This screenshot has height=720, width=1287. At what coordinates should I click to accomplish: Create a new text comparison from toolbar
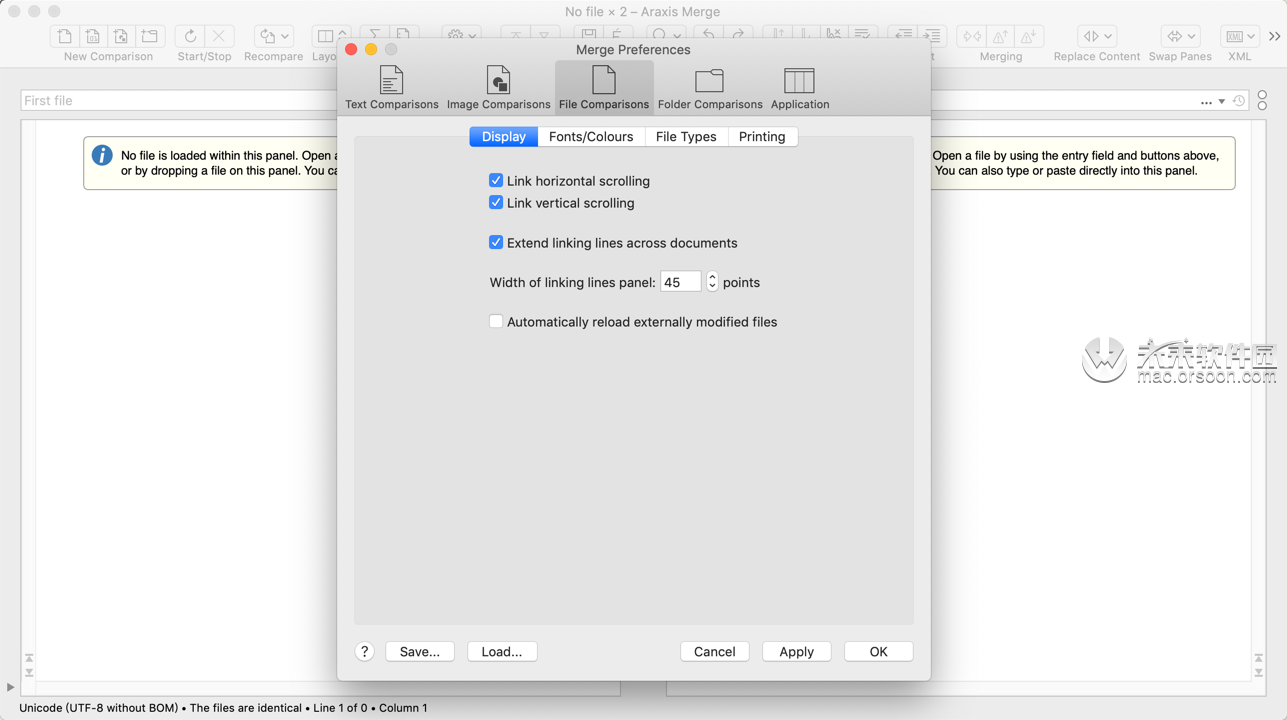click(64, 36)
